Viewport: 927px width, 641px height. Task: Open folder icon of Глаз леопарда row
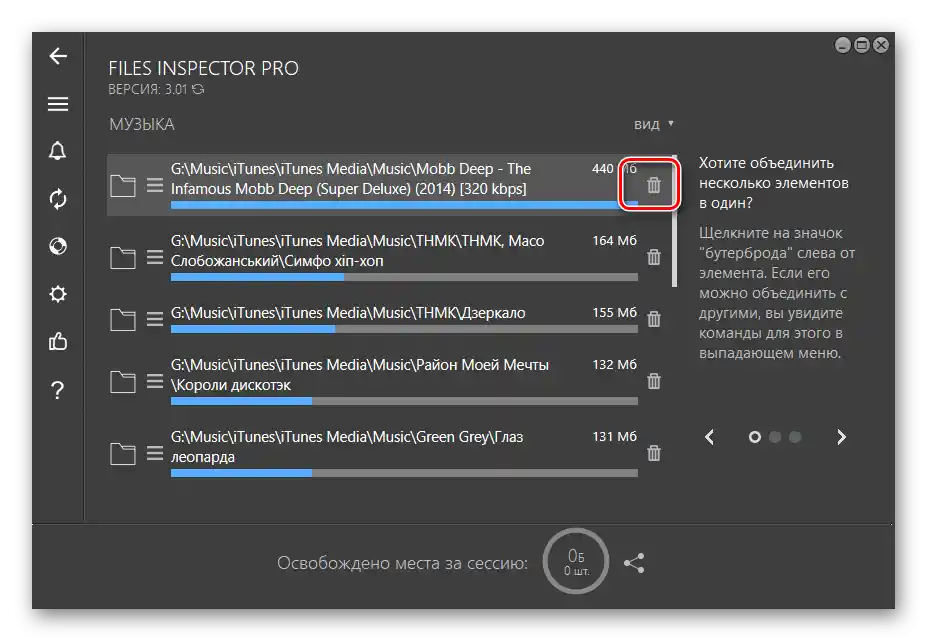coord(123,454)
